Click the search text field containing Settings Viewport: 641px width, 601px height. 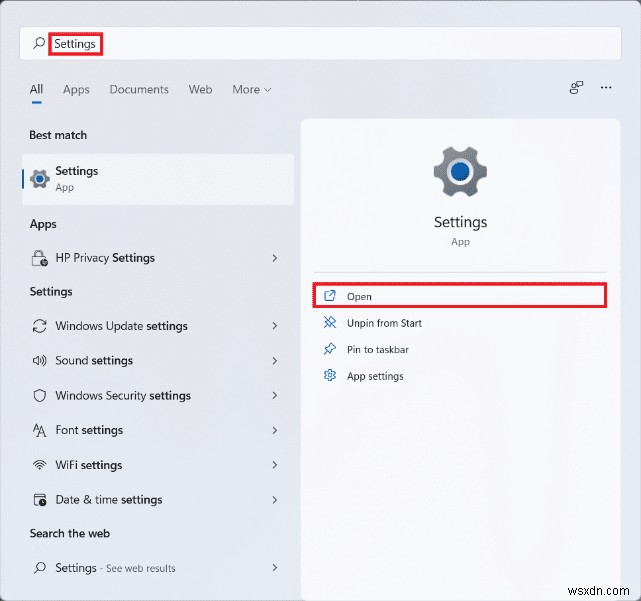320,43
